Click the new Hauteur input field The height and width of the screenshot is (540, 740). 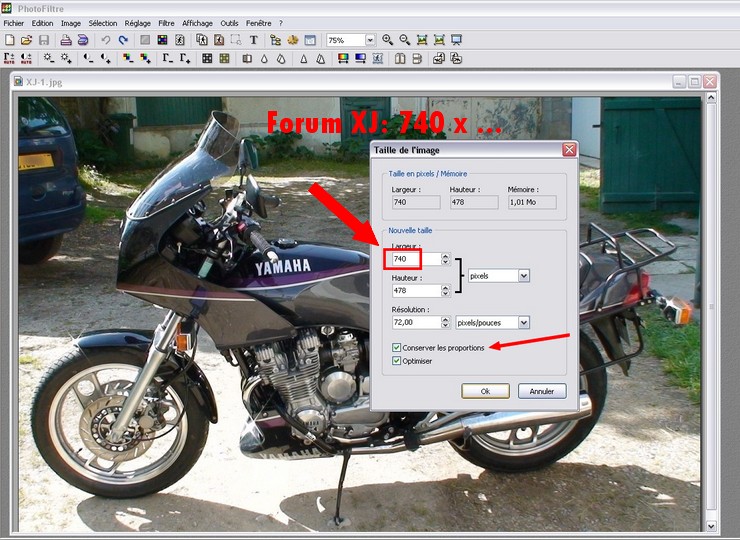417,291
